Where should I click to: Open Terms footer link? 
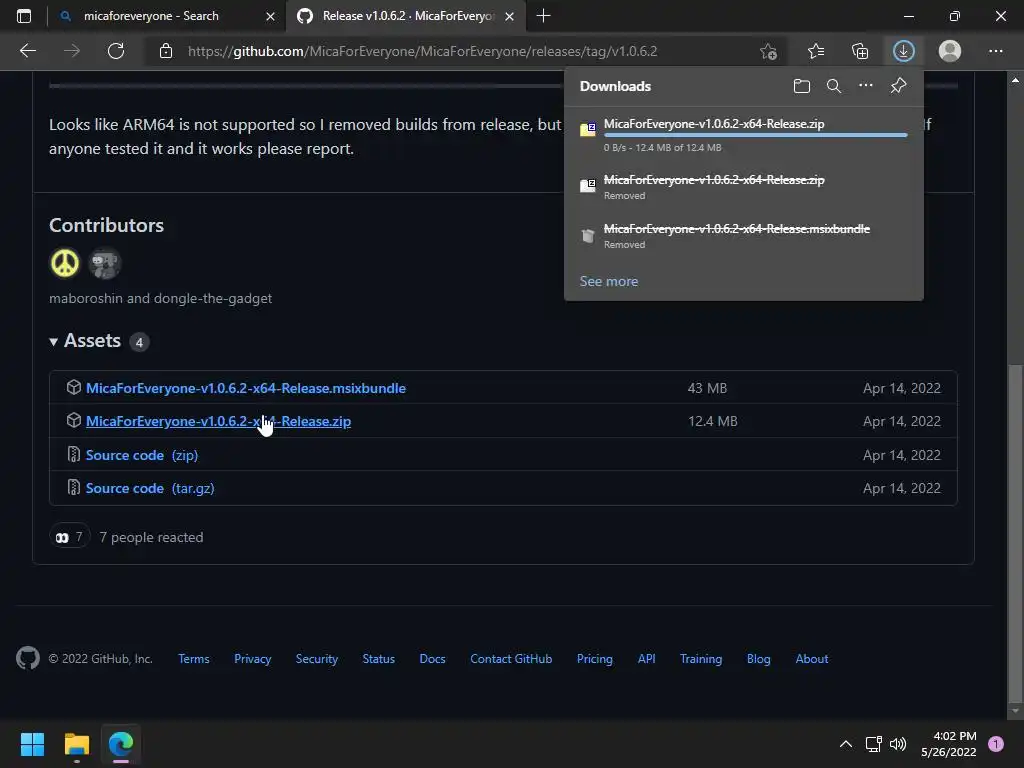coord(194,658)
